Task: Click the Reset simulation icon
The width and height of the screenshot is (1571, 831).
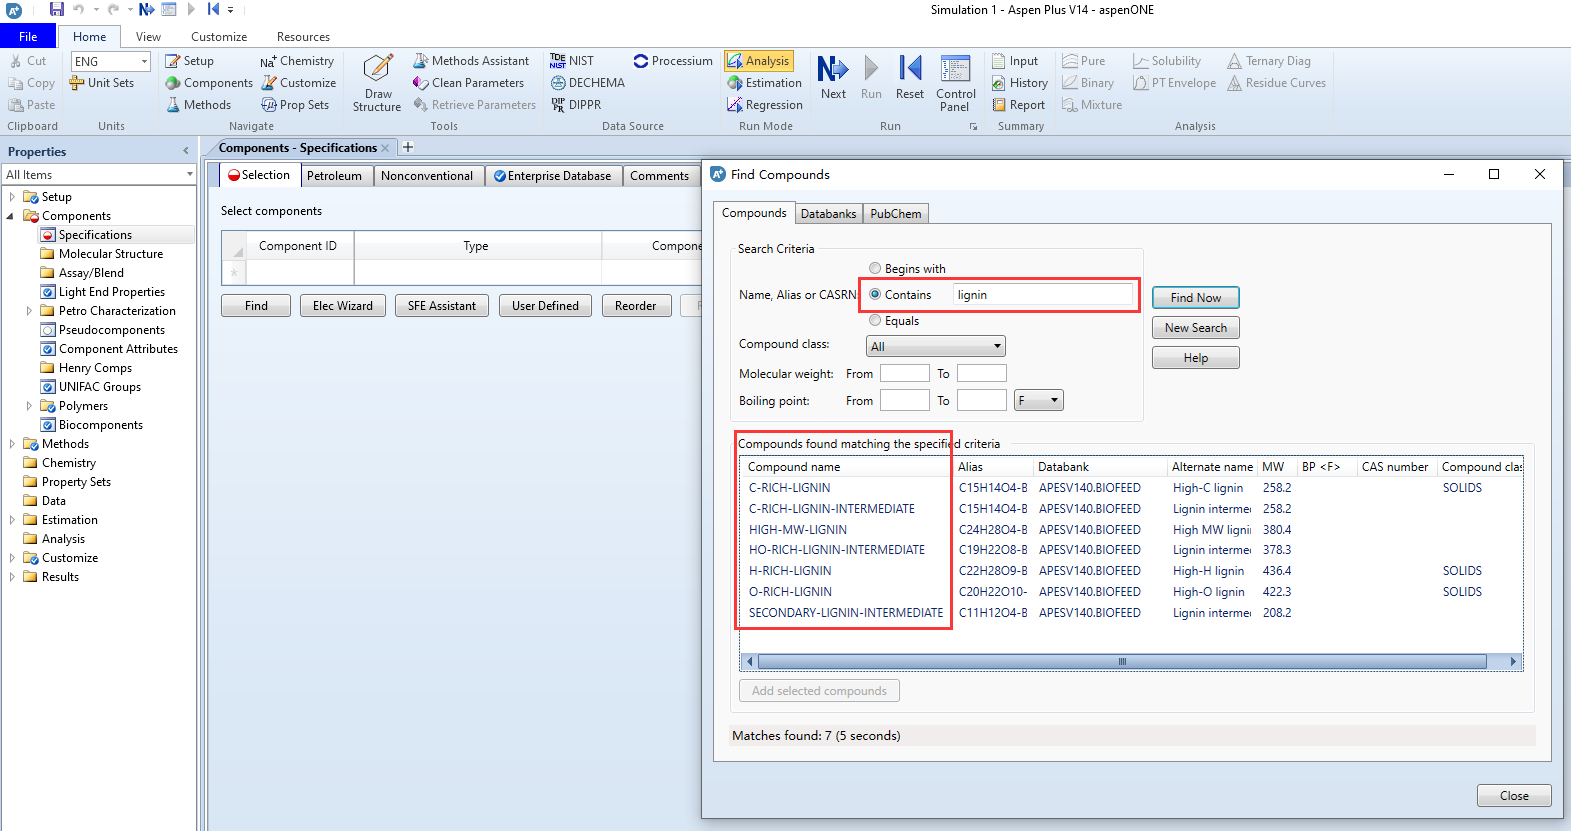Action: point(909,77)
